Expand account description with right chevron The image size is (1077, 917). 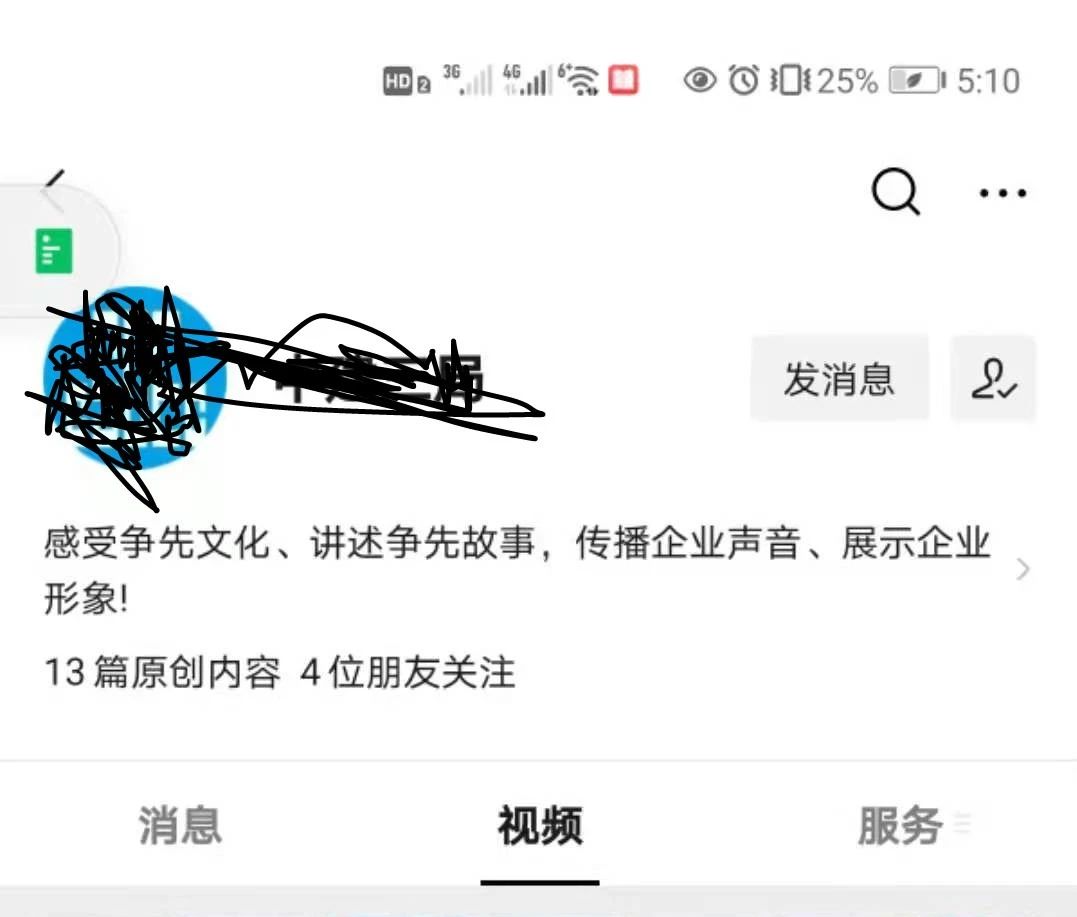1023,569
